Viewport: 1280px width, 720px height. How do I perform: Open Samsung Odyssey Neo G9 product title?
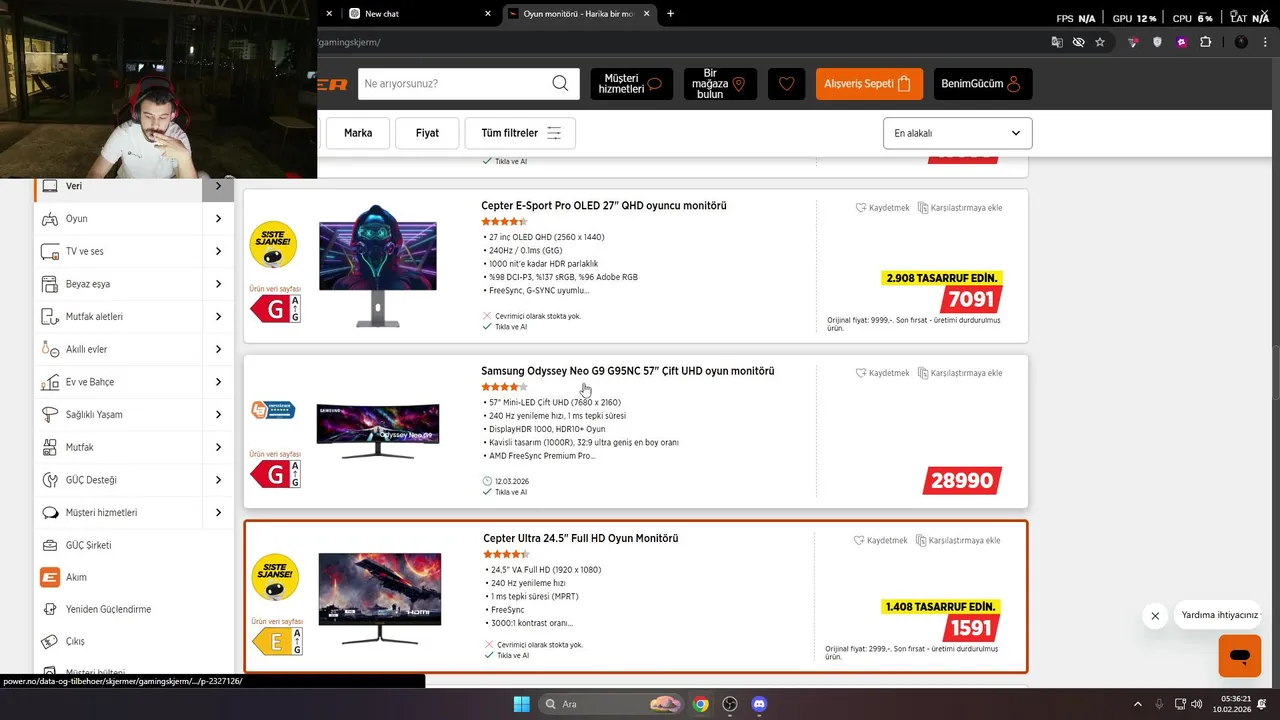click(628, 371)
